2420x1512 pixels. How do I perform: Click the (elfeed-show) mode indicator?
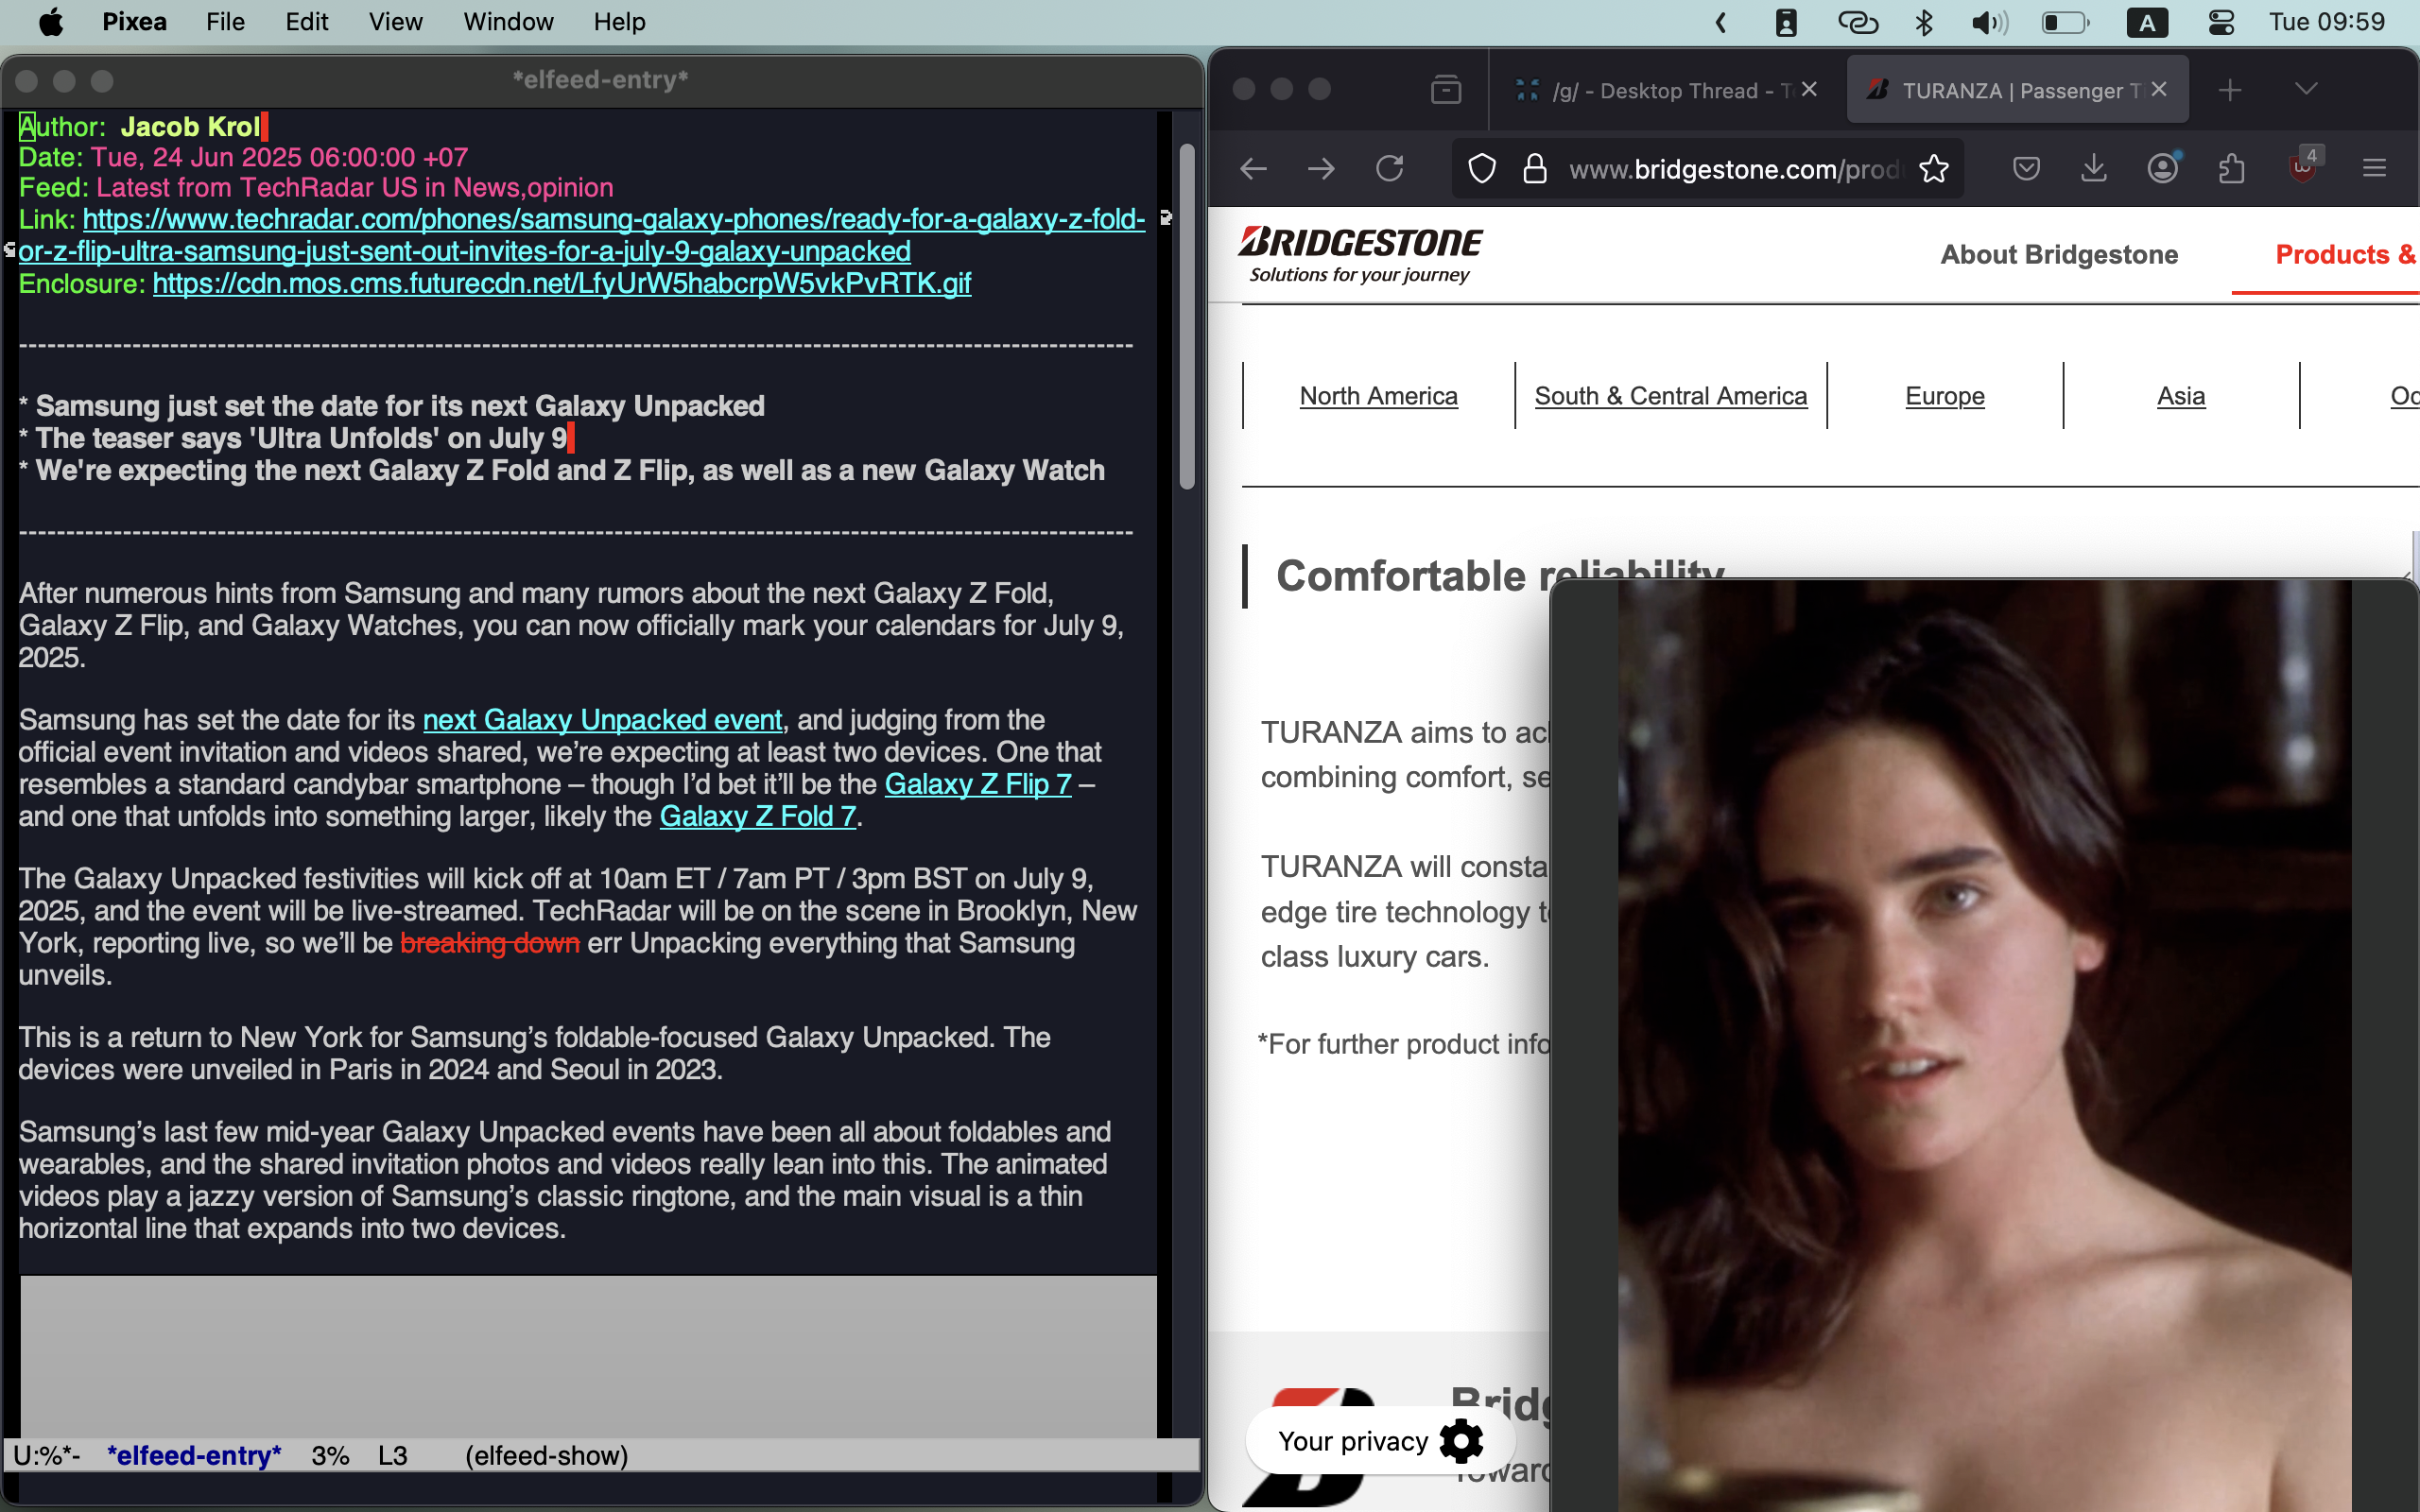(x=546, y=1456)
